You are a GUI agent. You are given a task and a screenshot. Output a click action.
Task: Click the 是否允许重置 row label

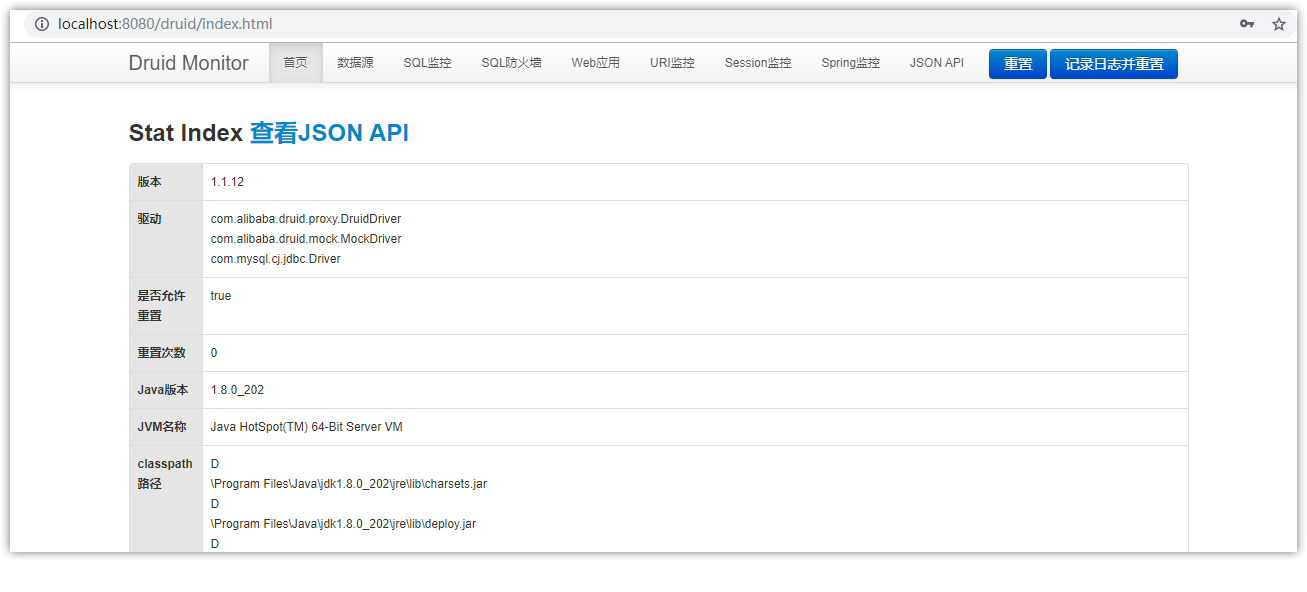[162, 306]
